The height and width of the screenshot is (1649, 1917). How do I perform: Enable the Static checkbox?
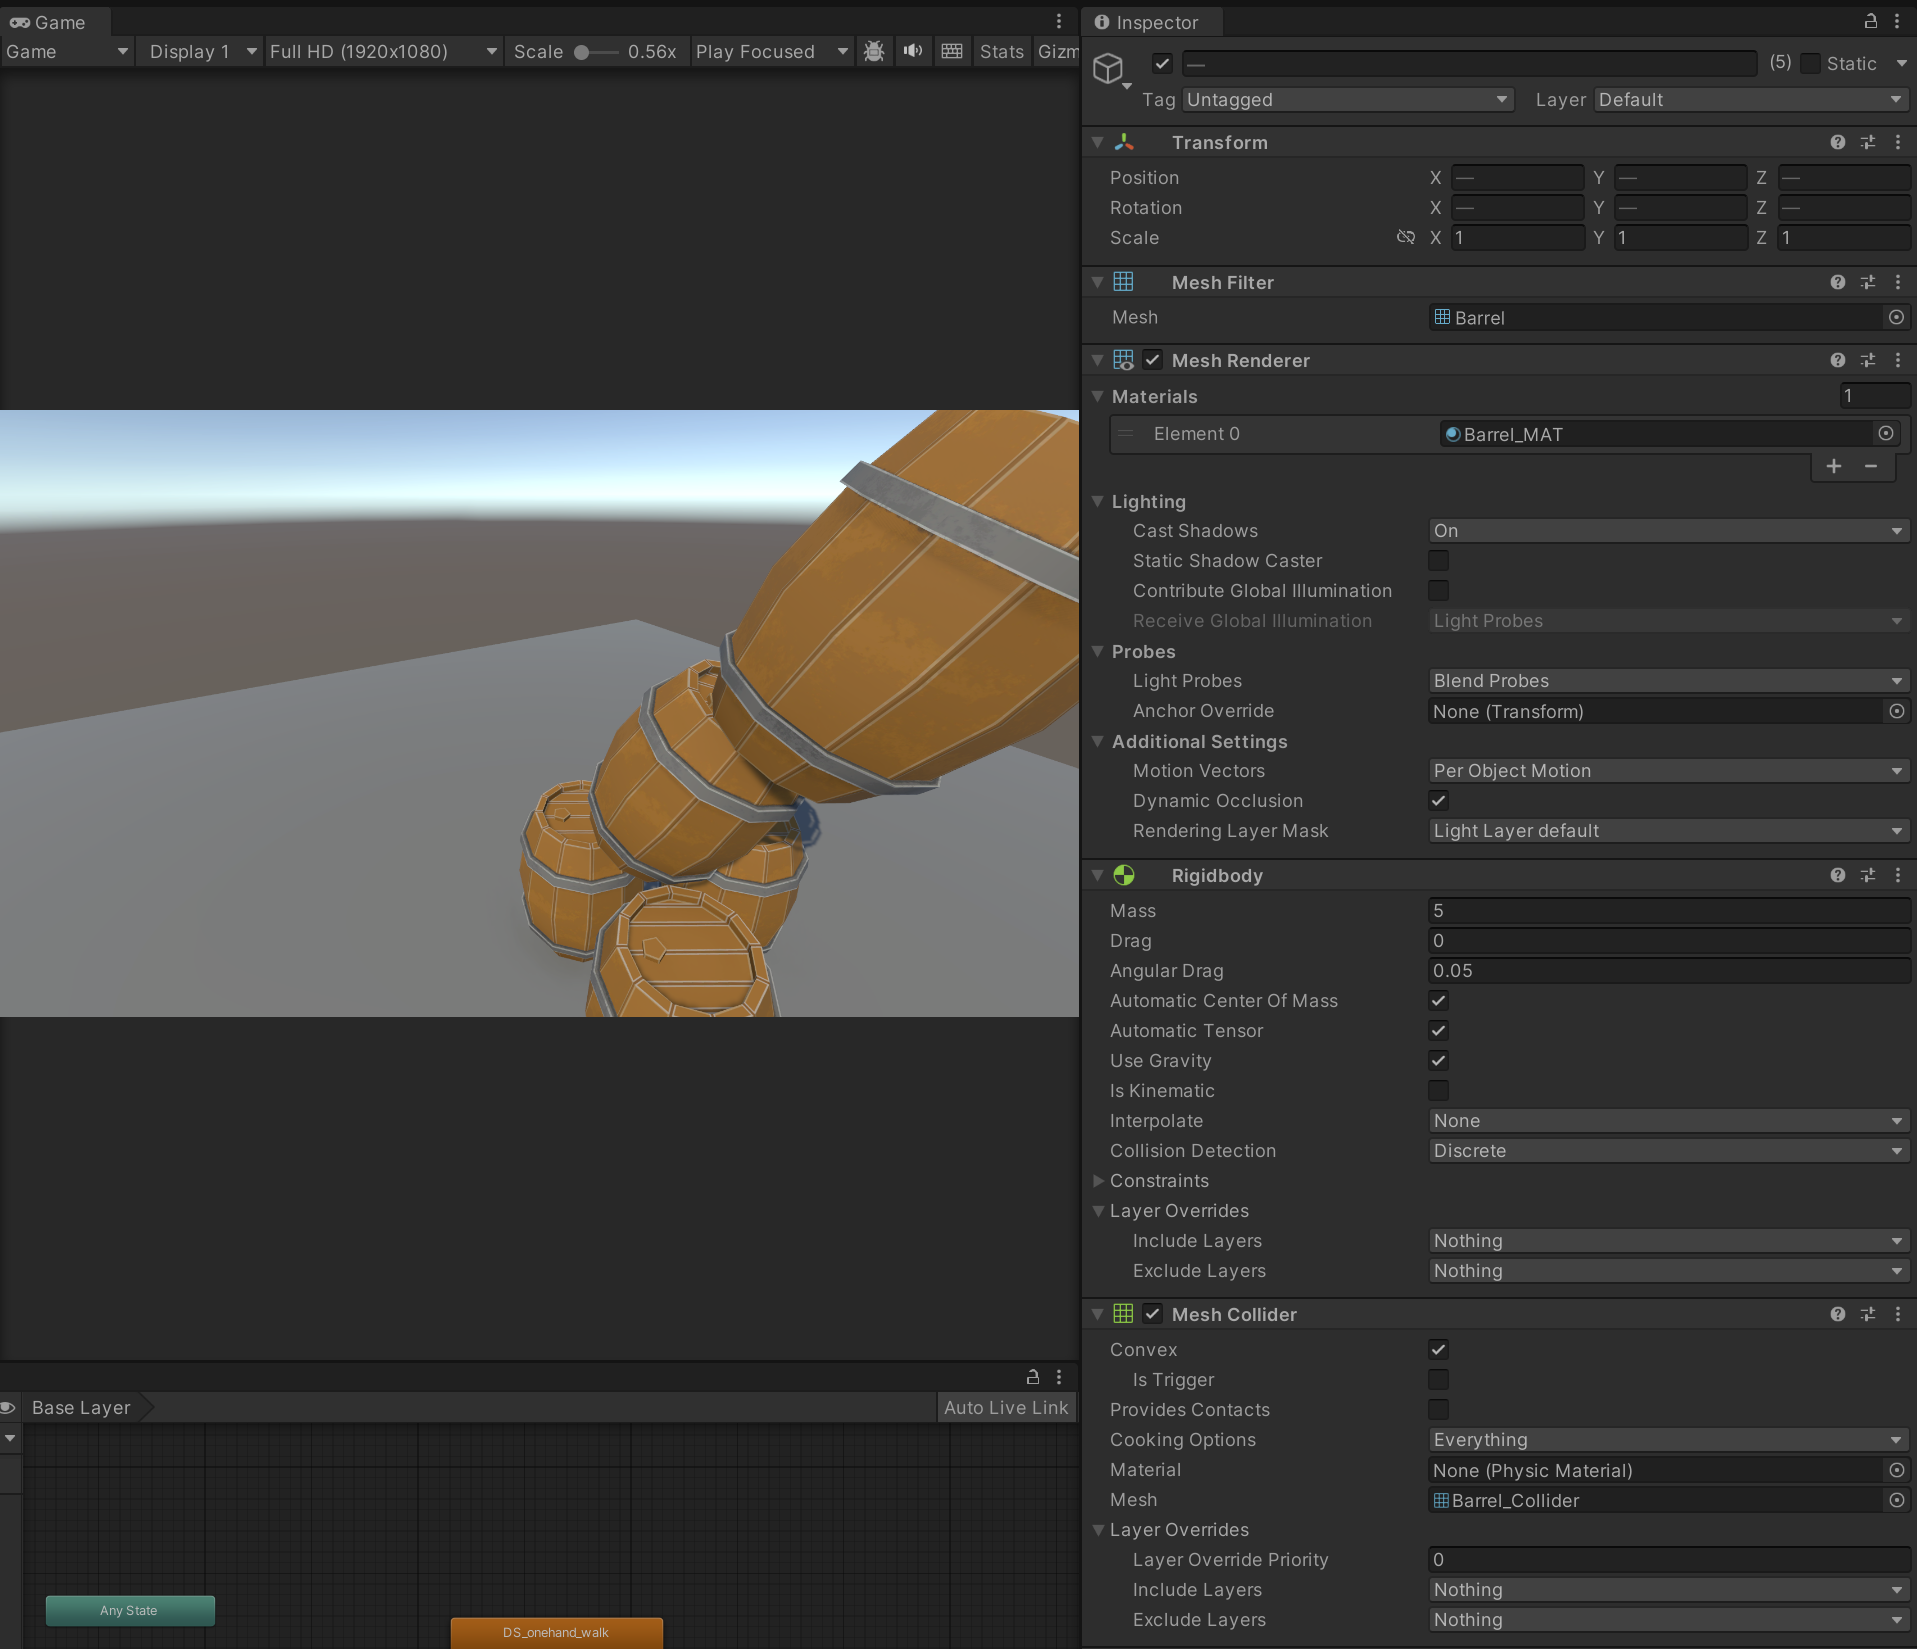[1810, 64]
